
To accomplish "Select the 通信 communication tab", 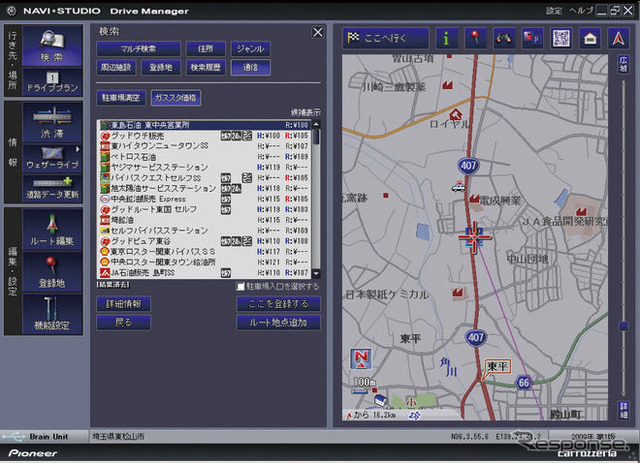I will point(250,67).
